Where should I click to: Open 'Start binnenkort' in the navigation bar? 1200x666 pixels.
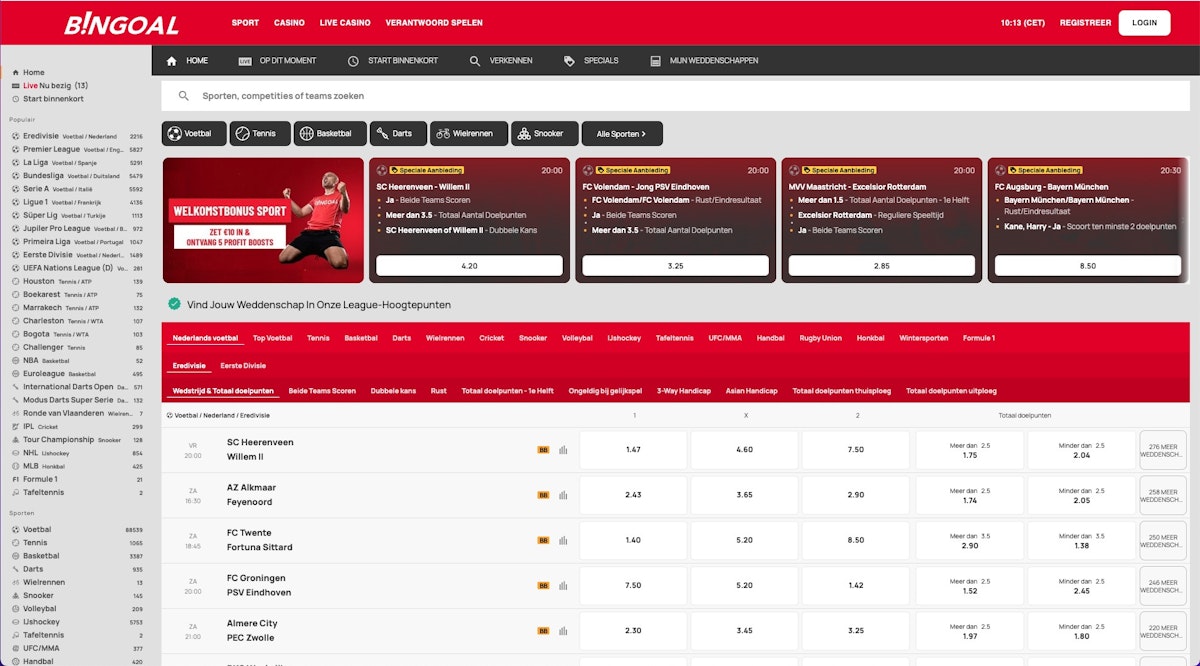click(x=392, y=61)
